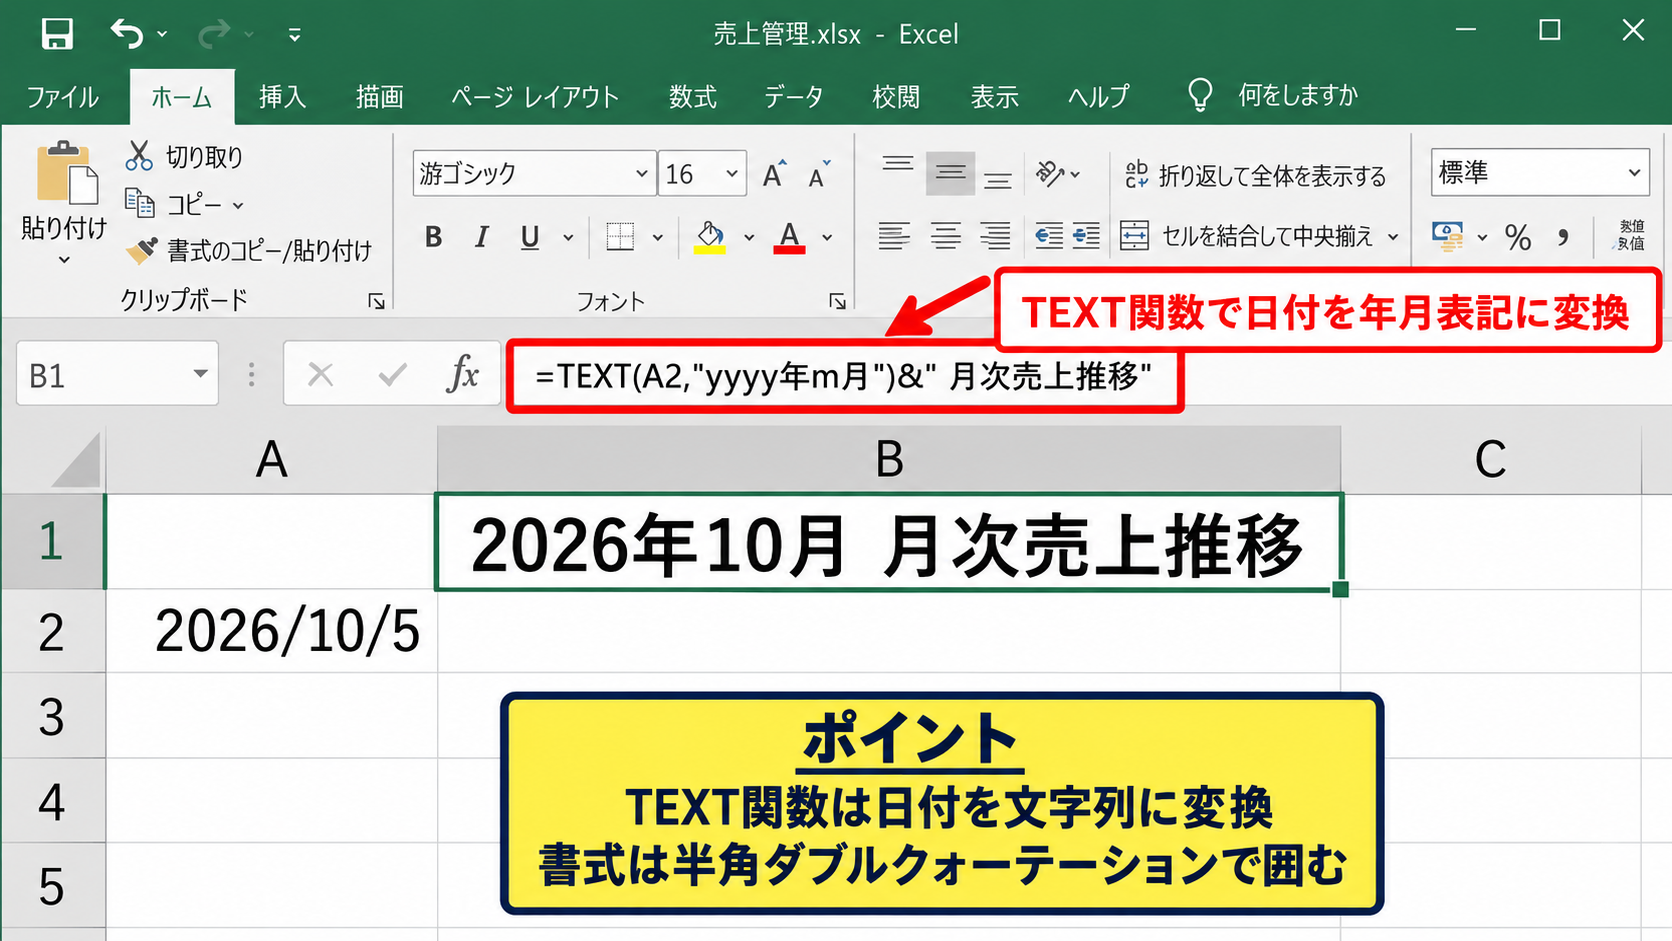Click the Undo arrow icon
This screenshot has width=1672, height=941.
[x=127, y=34]
